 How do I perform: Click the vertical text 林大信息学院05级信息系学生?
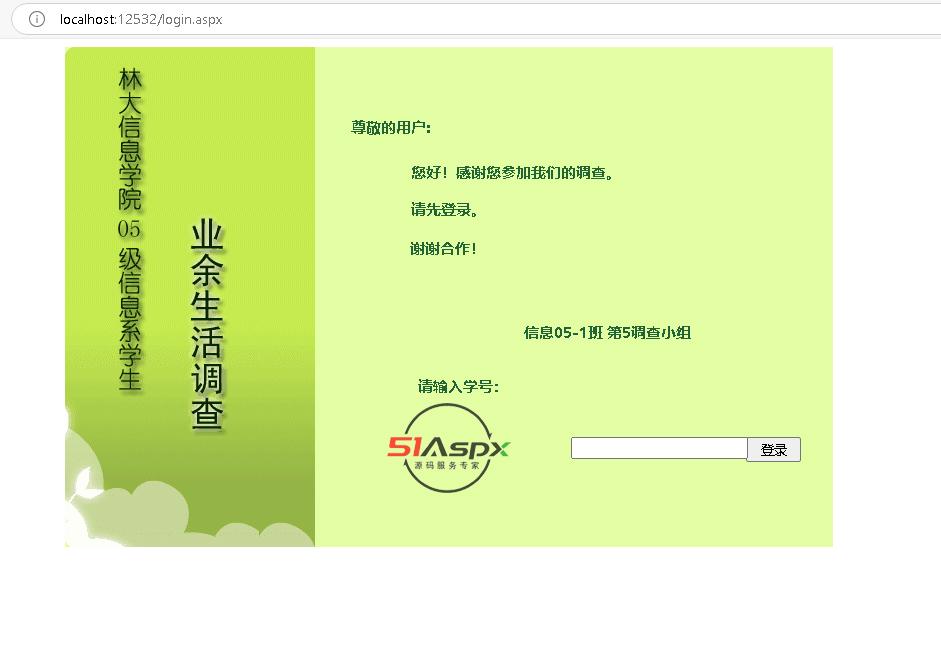130,229
